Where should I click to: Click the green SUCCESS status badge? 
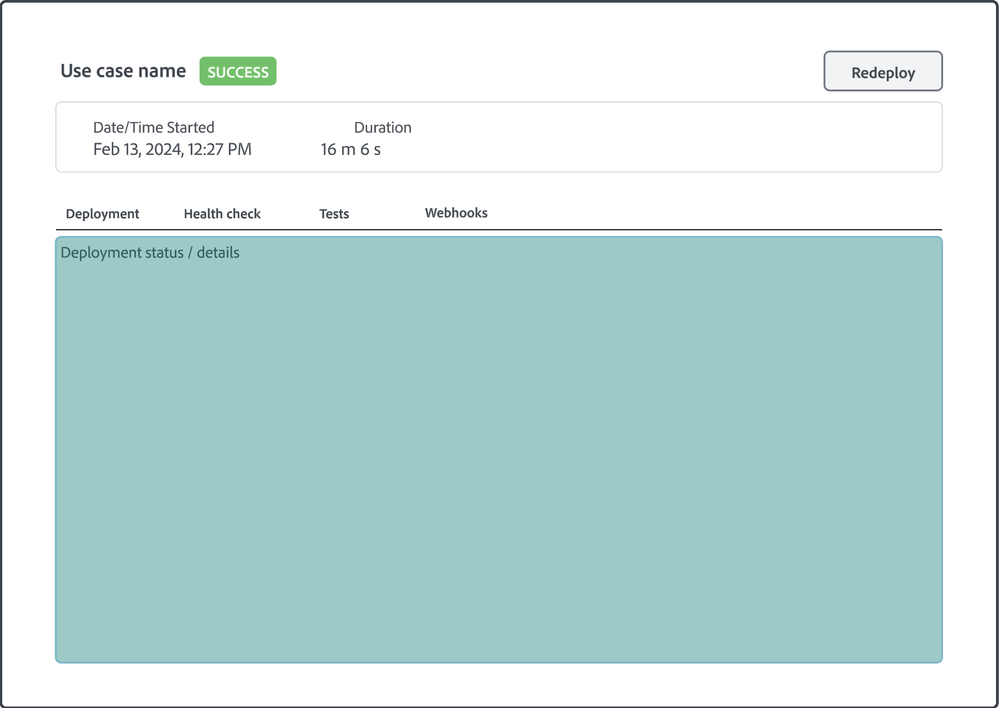point(238,71)
